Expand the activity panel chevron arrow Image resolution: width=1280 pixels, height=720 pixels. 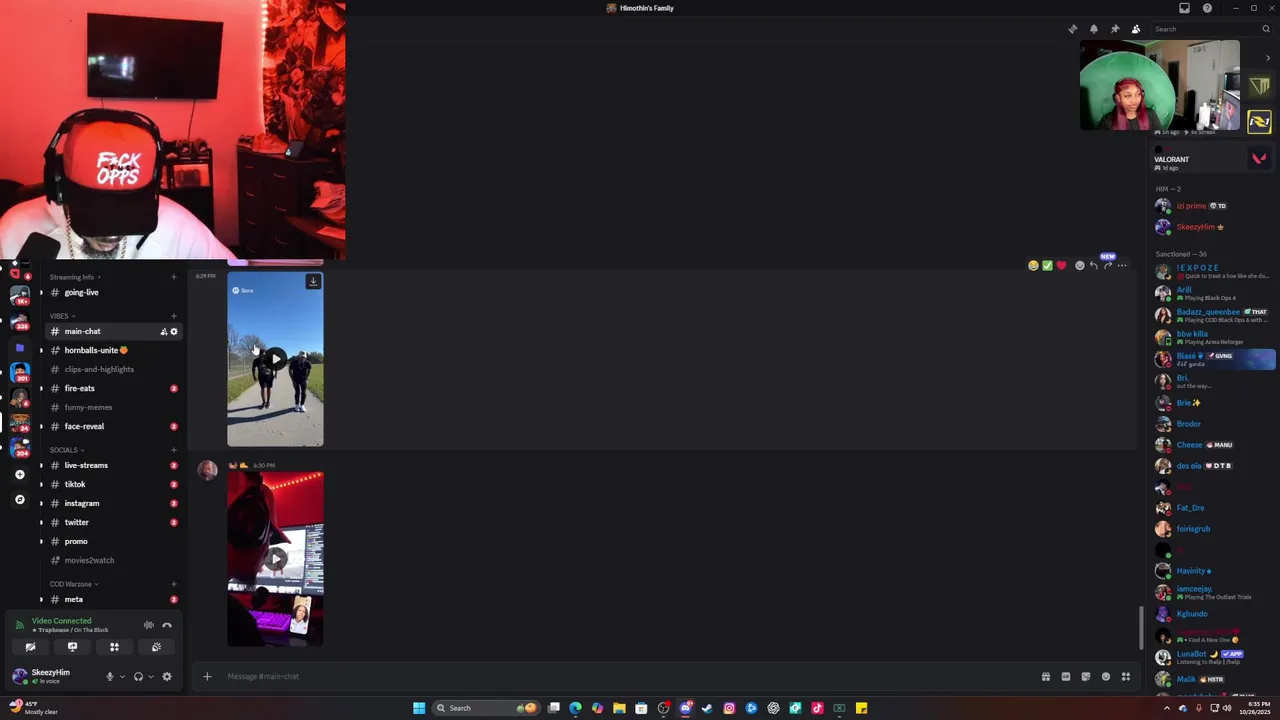click(1268, 58)
